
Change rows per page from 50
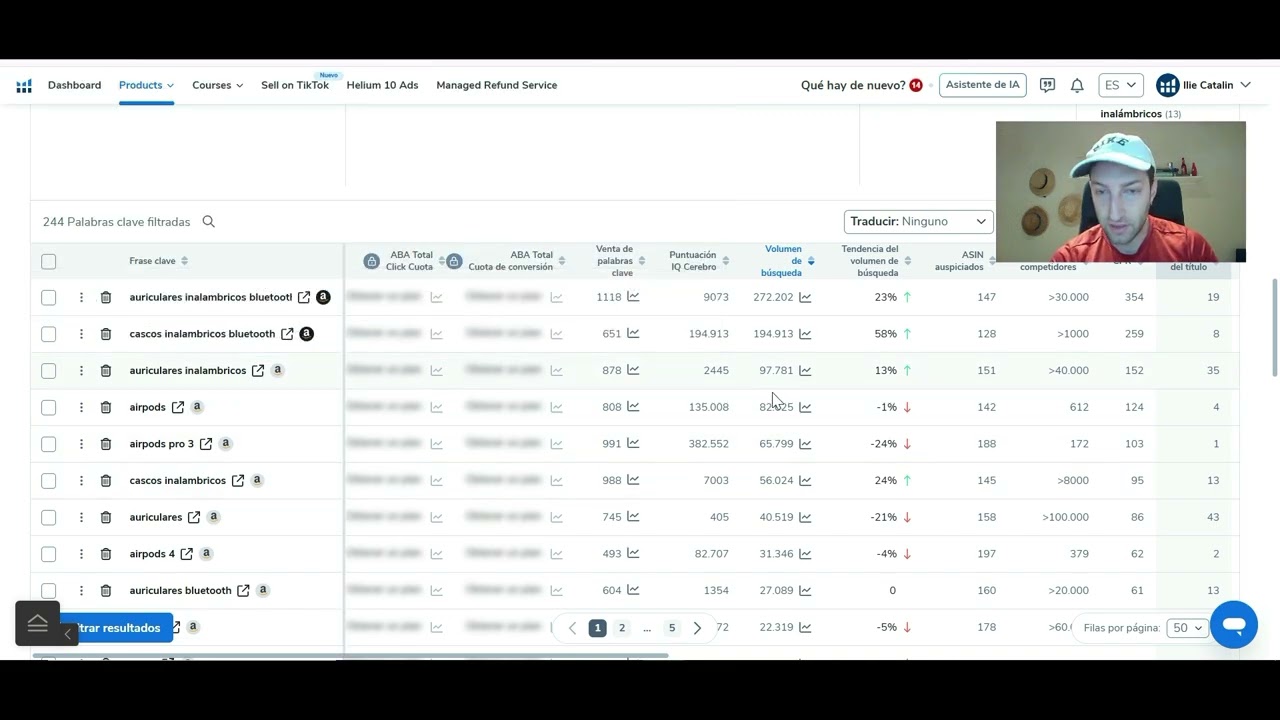[1188, 628]
